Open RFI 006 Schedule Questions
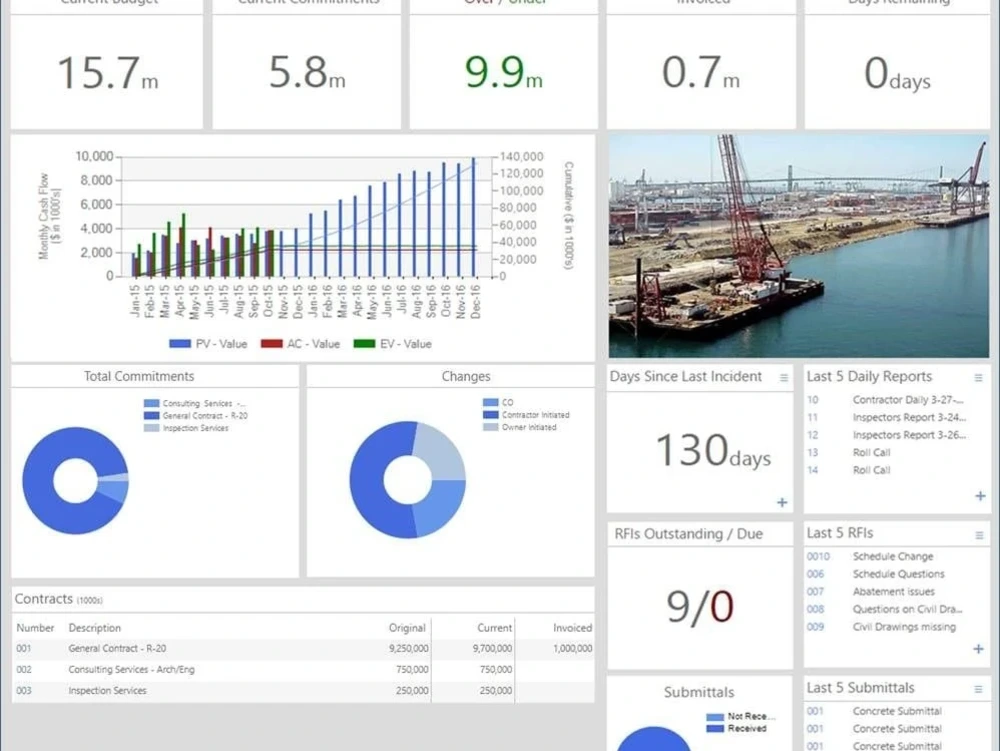Viewport: 1000px width, 751px height. pyautogui.click(x=876, y=574)
